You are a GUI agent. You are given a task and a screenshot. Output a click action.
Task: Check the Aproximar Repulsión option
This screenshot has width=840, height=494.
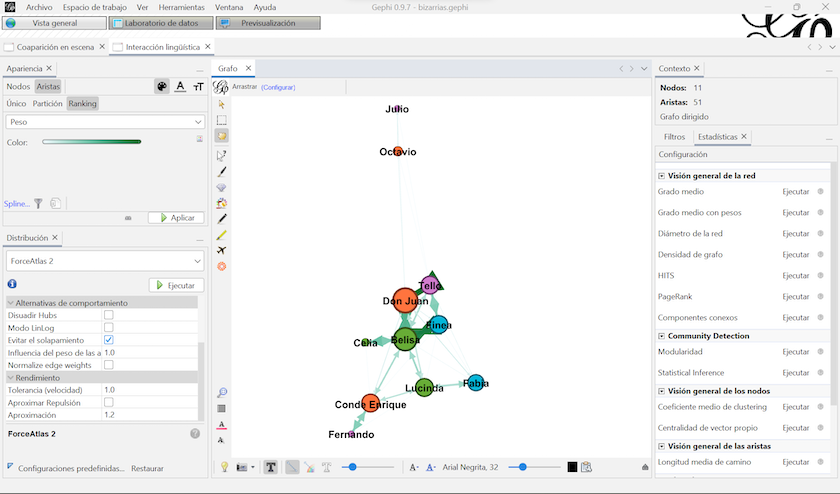point(109,402)
